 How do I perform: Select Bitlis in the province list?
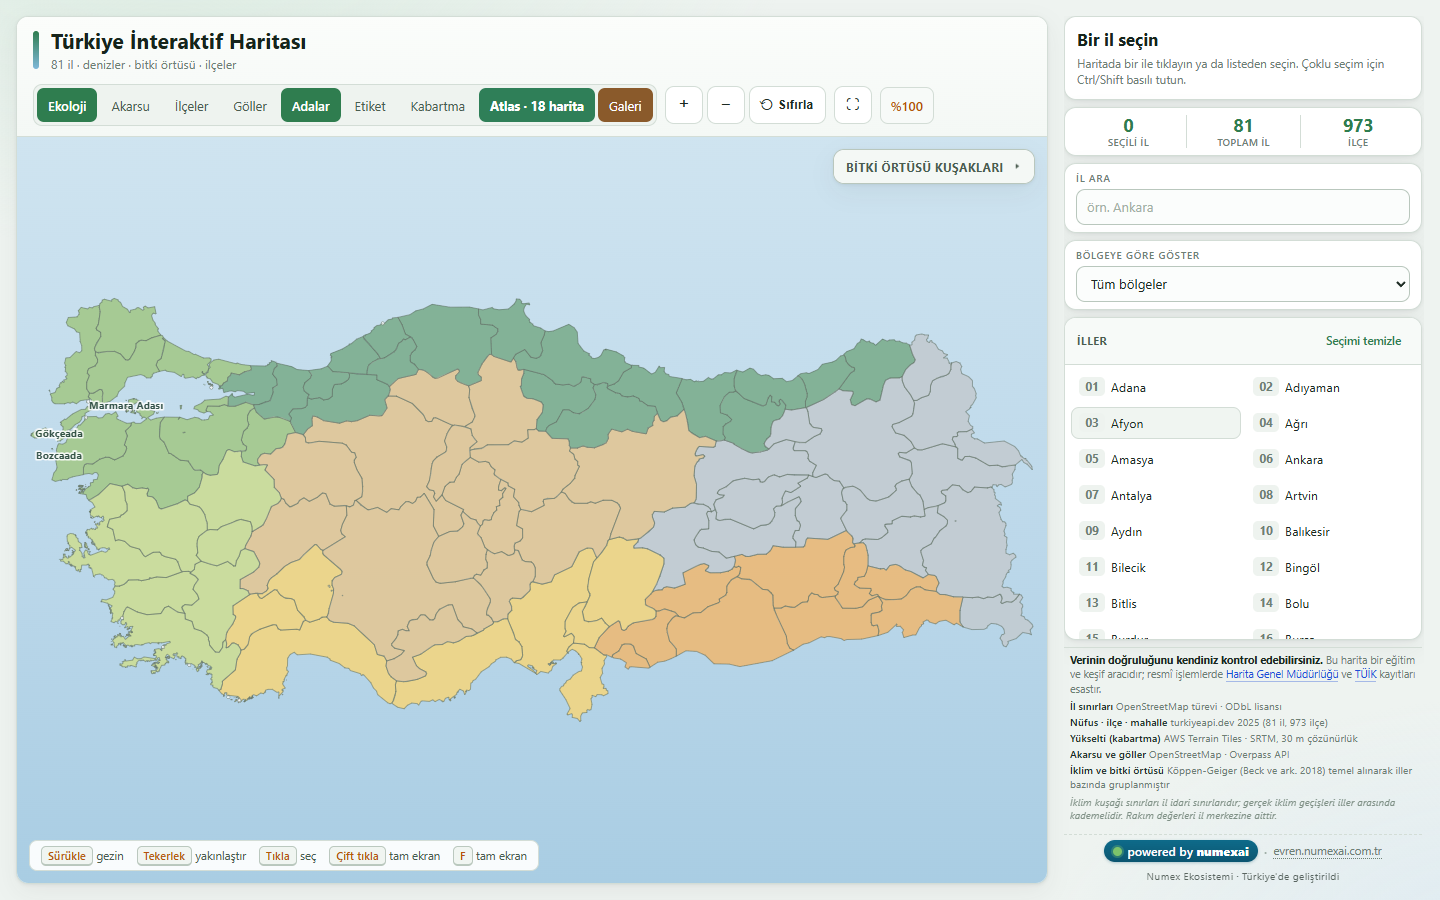[1156, 603]
